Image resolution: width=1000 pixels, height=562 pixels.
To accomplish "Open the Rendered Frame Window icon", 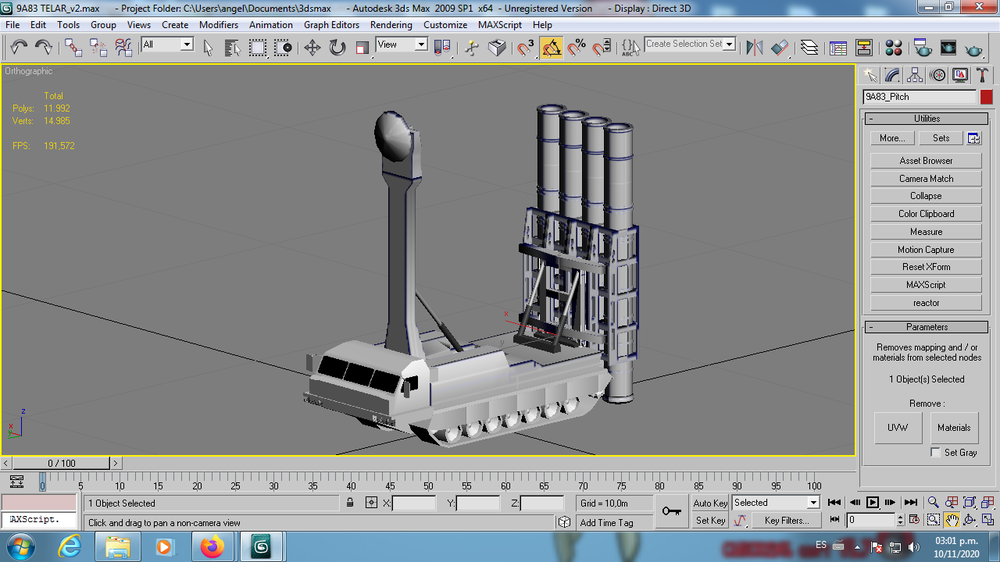I will click(x=948, y=47).
